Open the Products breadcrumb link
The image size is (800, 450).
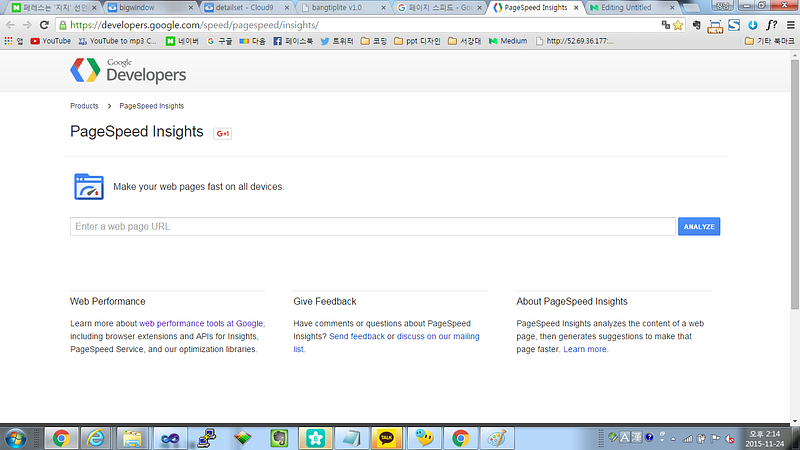point(84,106)
